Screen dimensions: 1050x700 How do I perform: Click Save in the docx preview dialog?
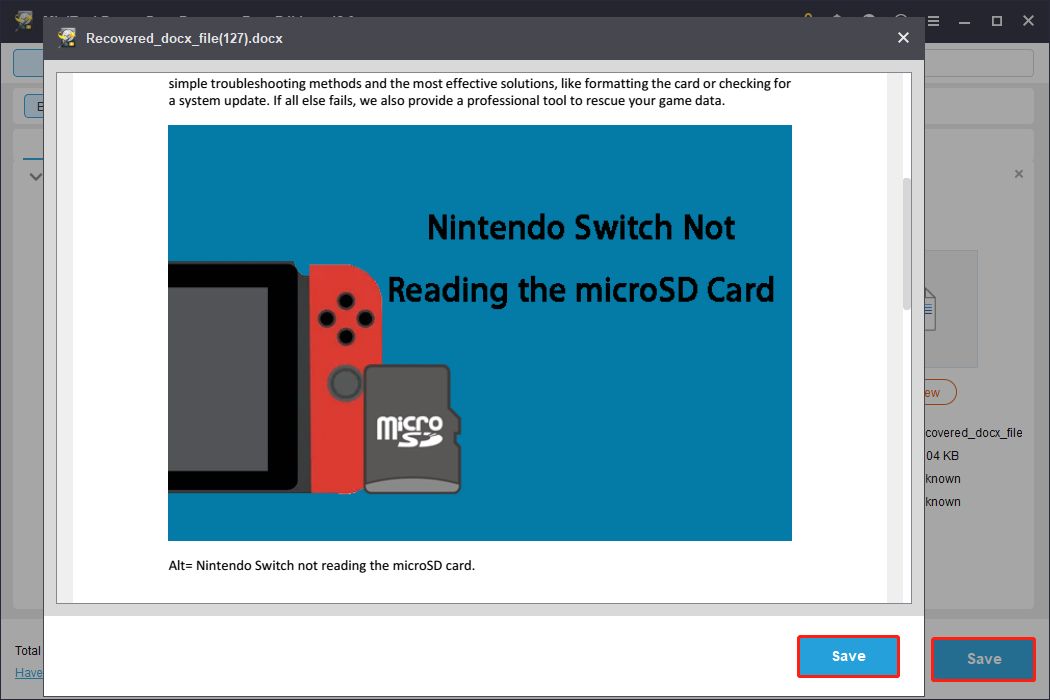(848, 656)
